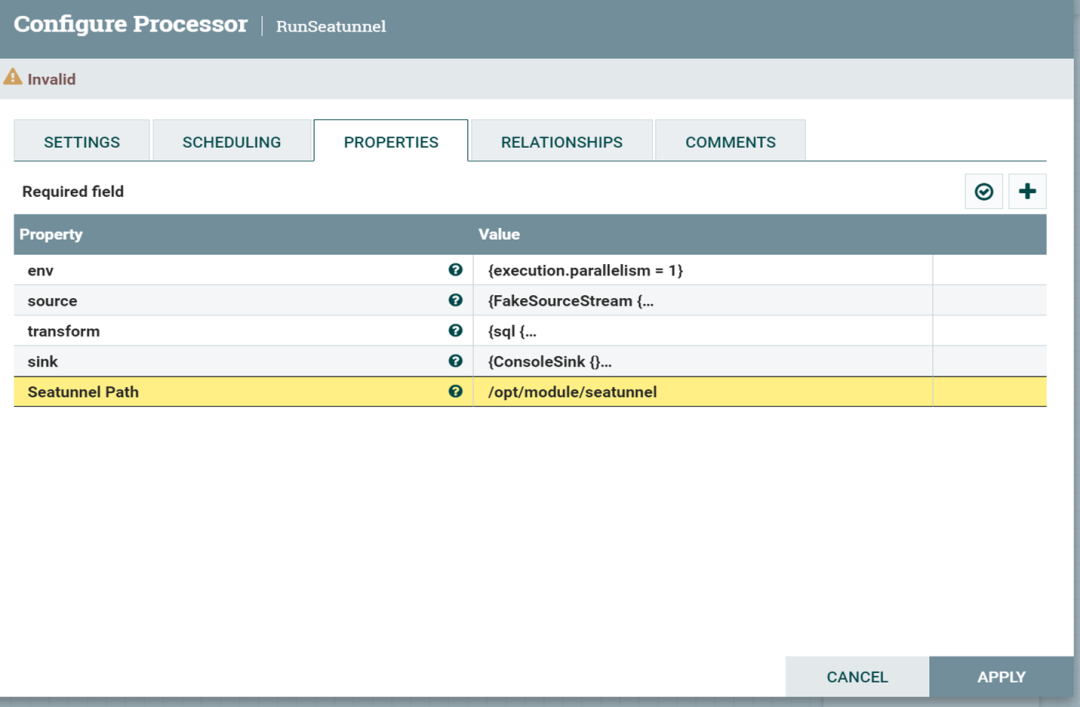Viewport: 1080px width, 707px height.
Task: Select the source property name
Action: pos(52,301)
